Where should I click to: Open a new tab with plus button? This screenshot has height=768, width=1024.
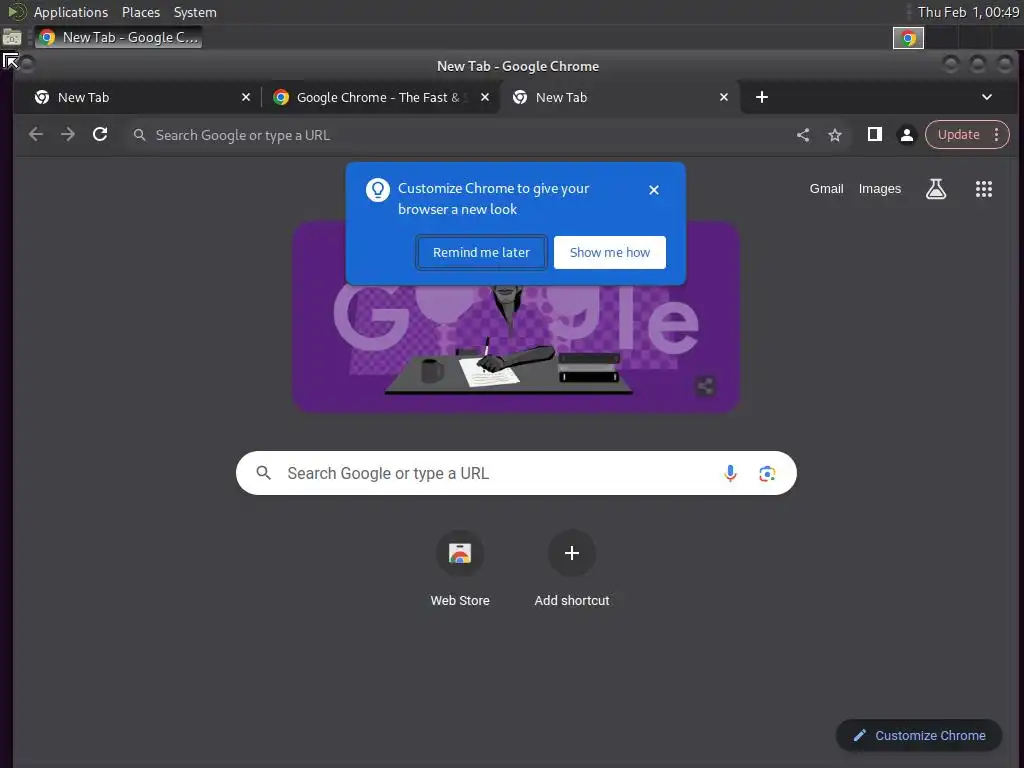pyautogui.click(x=761, y=97)
